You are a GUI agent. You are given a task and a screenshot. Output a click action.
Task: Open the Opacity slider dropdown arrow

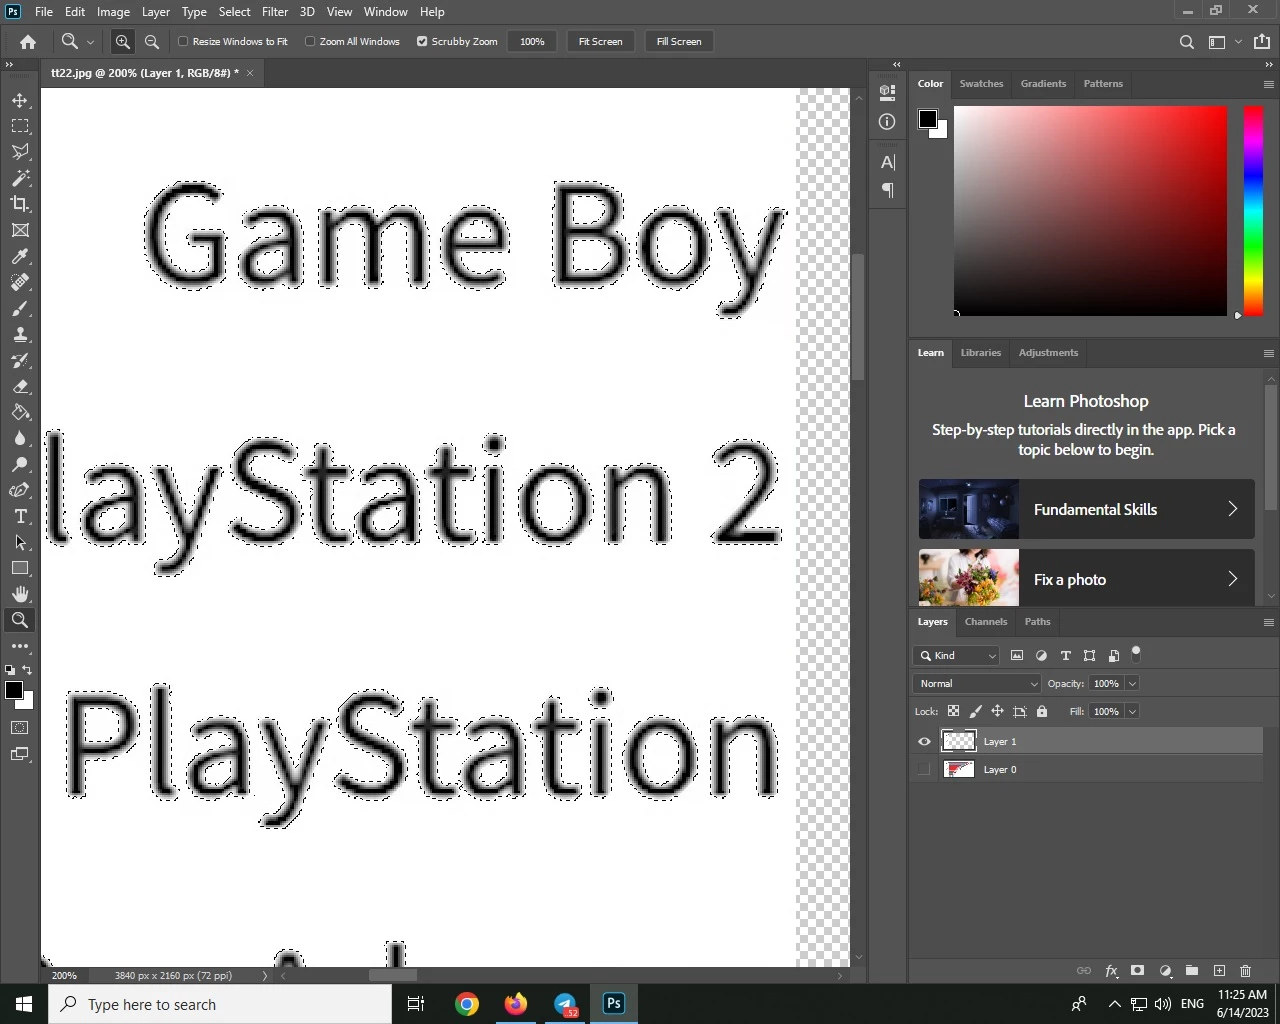tap(1132, 683)
